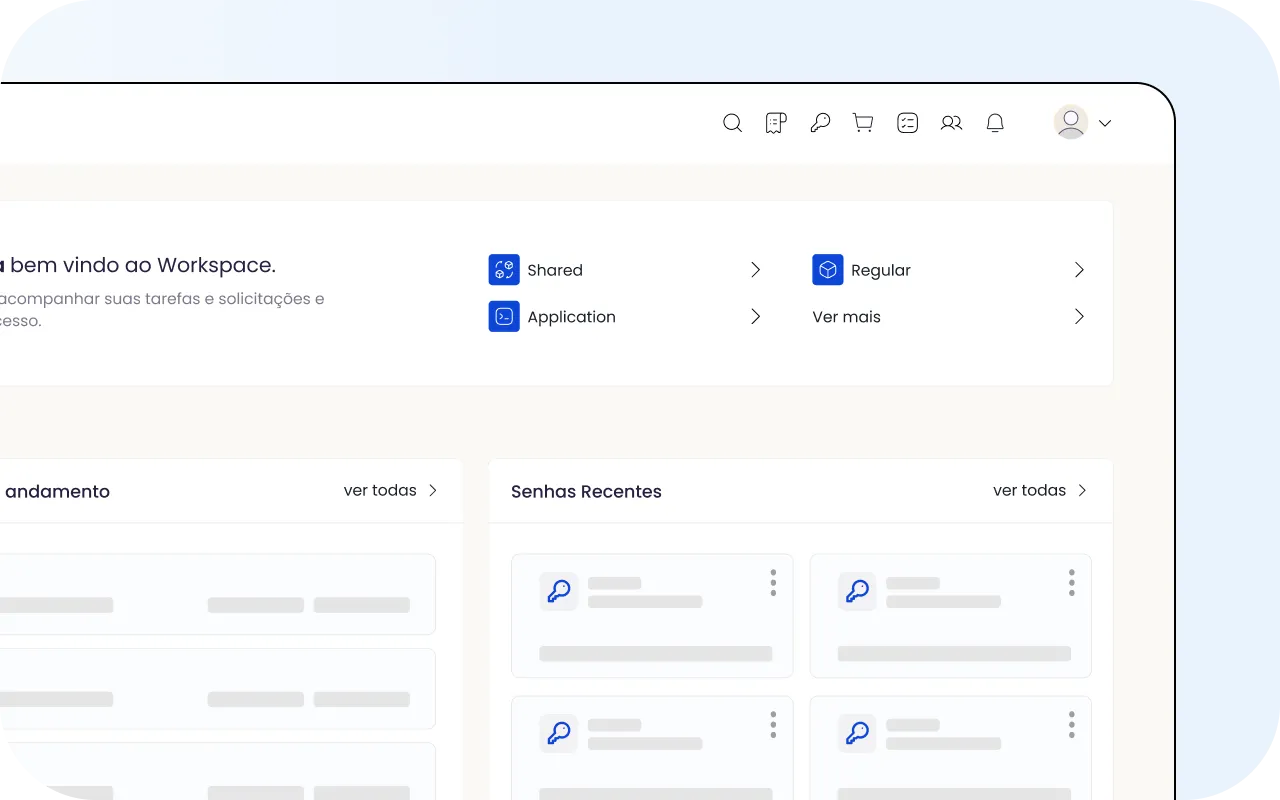
Task: Click the blue Regular cube icon
Action: pyautogui.click(x=828, y=270)
